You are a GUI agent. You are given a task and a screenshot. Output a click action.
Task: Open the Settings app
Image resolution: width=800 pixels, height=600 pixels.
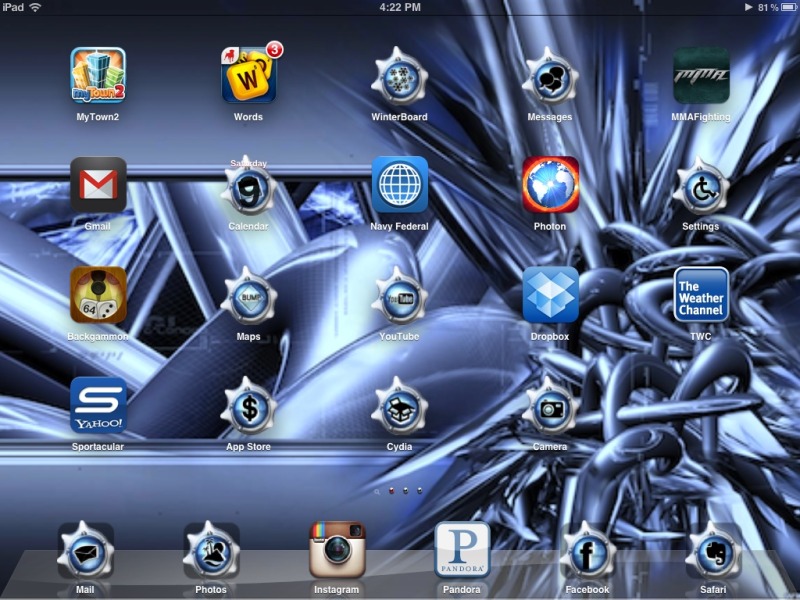701,187
